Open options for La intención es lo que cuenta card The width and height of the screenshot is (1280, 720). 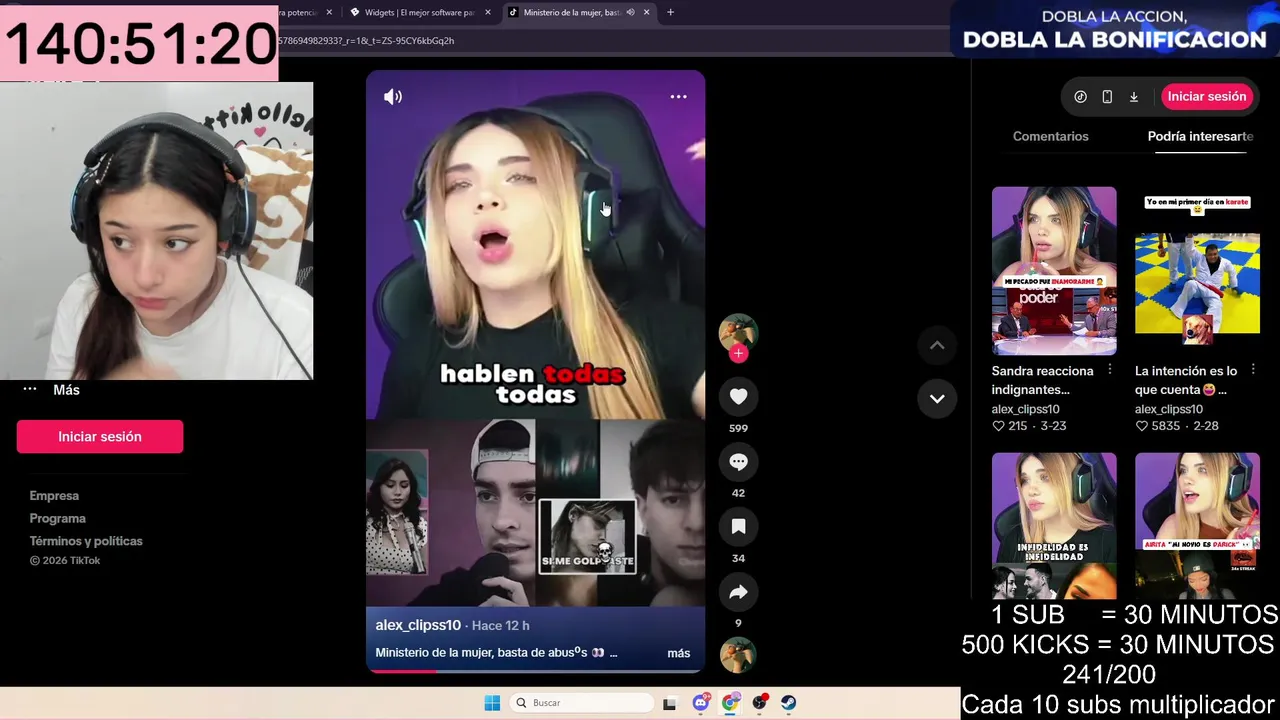[x=1252, y=370]
